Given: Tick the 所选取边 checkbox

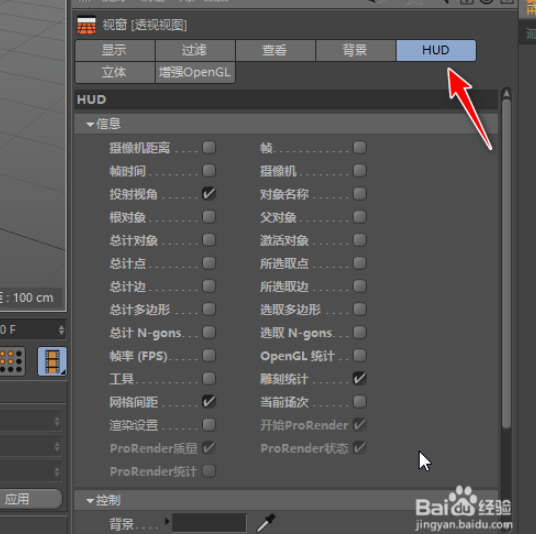Looking at the screenshot, I should click(x=360, y=286).
